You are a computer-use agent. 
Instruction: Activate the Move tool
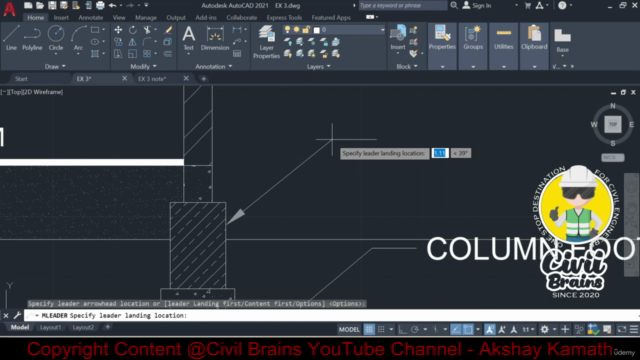click(118, 30)
